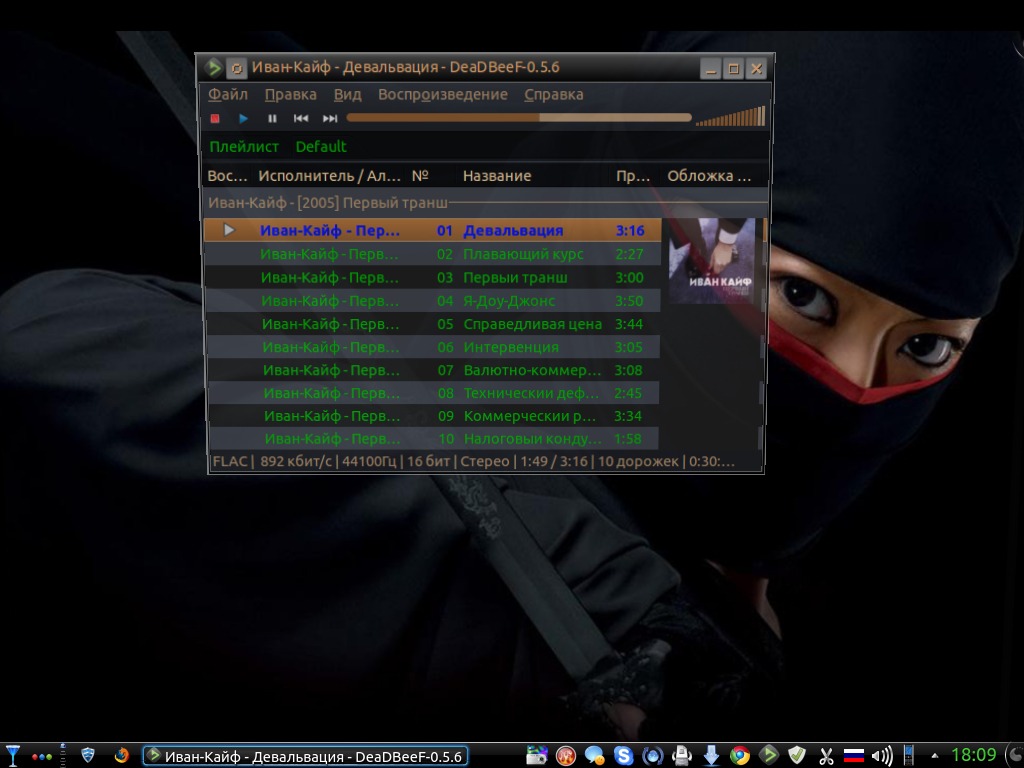The image size is (1024, 768).
Task: Open the DeaDBeeF window menu icon in the title bar
Action: pos(214,67)
